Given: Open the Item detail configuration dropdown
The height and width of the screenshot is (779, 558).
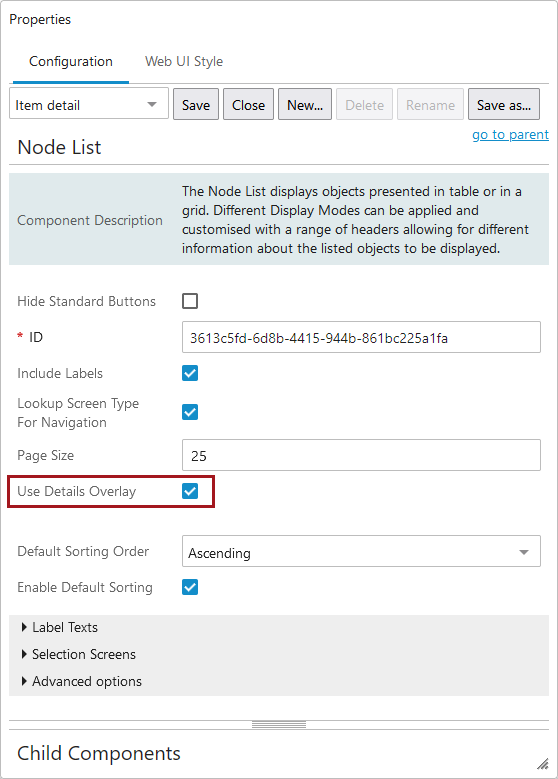Looking at the screenshot, I should (x=89, y=104).
